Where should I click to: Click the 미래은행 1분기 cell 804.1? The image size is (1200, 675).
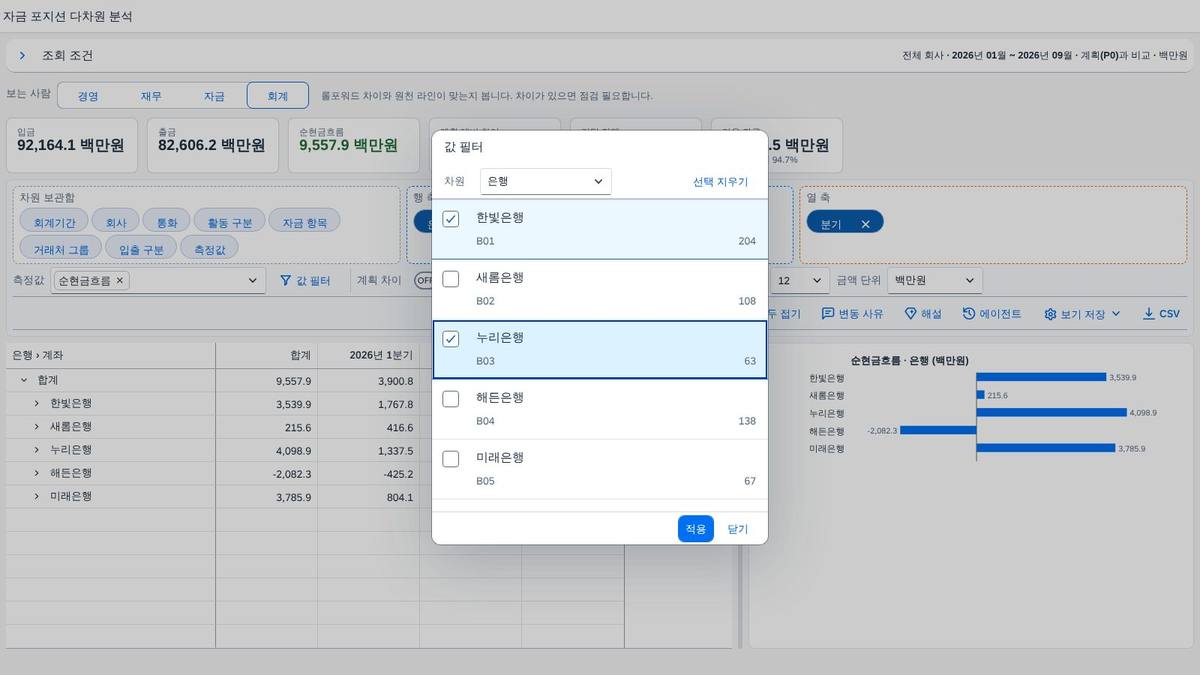click(x=368, y=496)
